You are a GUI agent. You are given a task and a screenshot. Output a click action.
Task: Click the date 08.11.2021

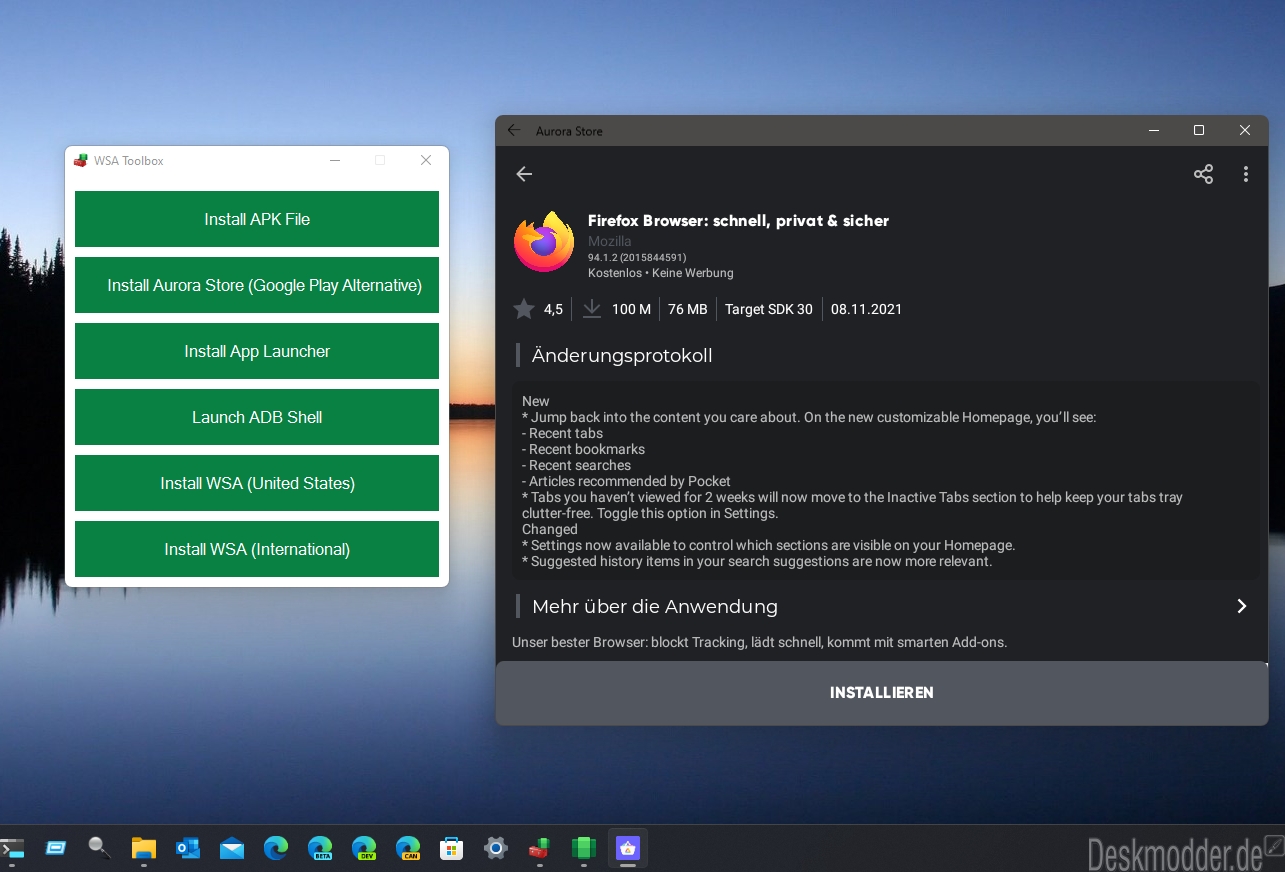866,309
